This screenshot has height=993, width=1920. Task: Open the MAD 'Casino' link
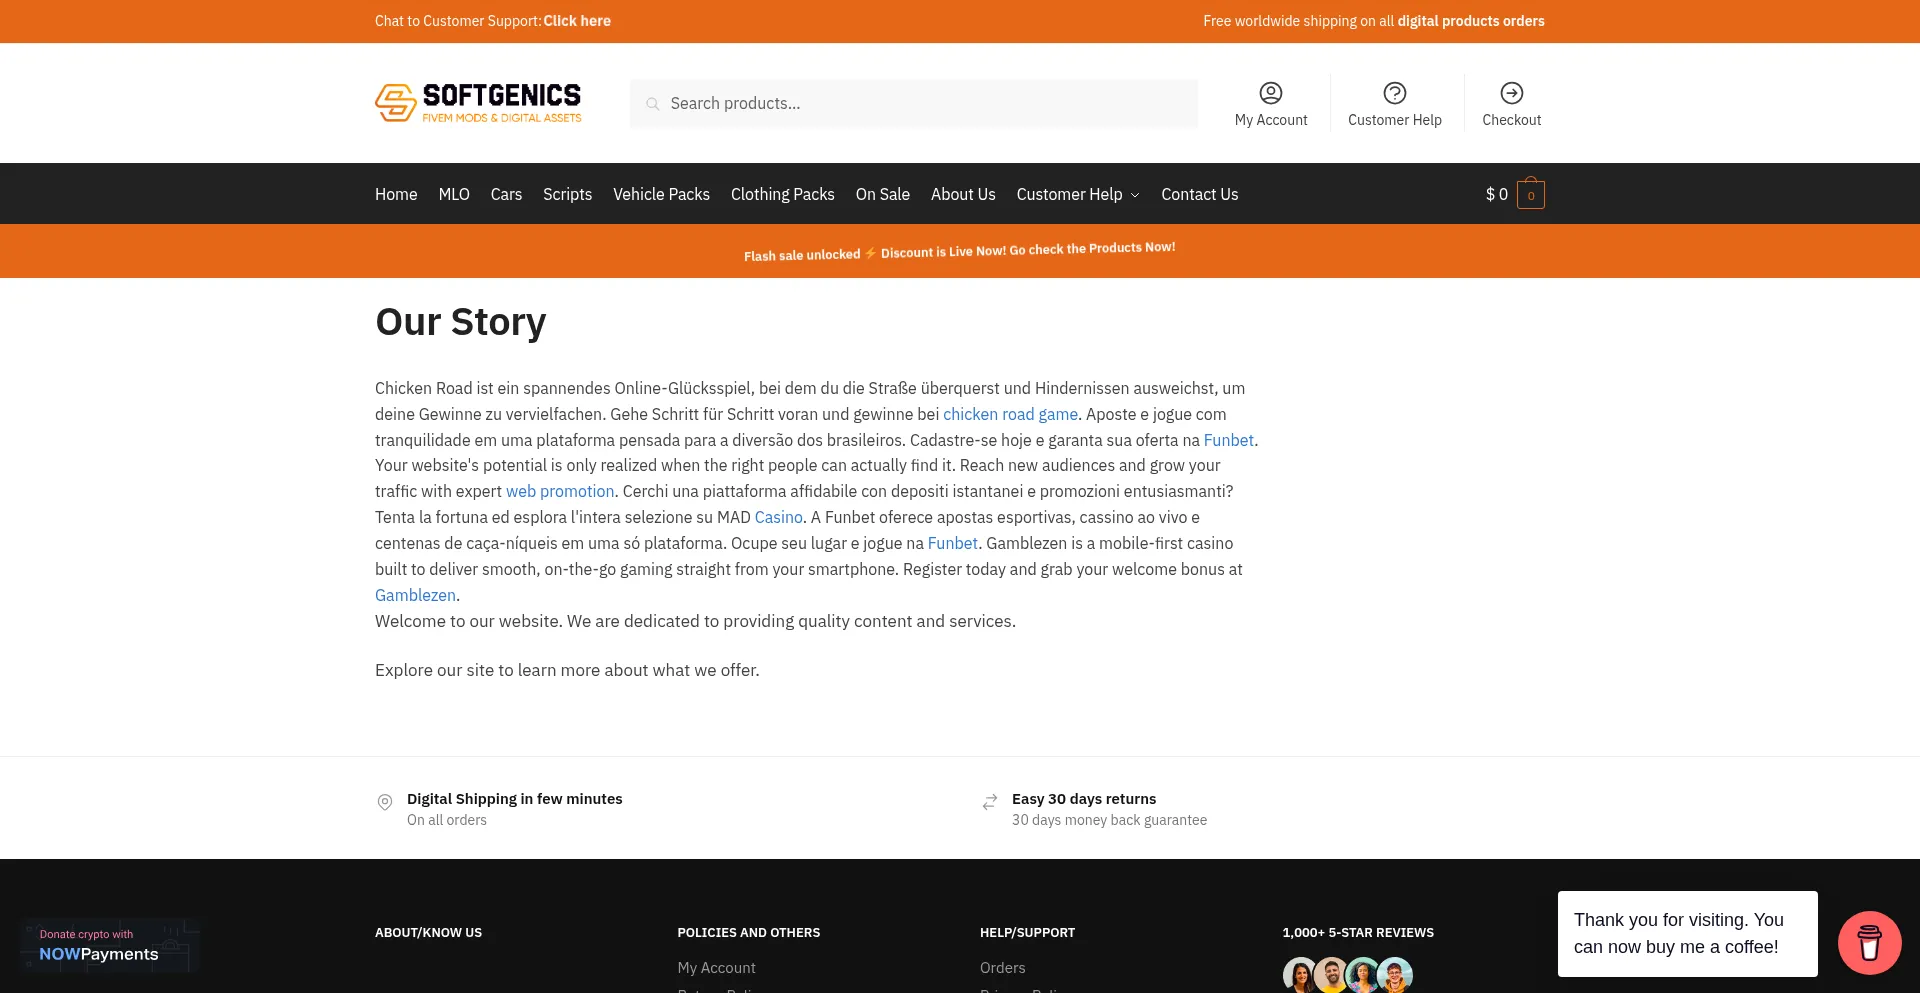(778, 517)
